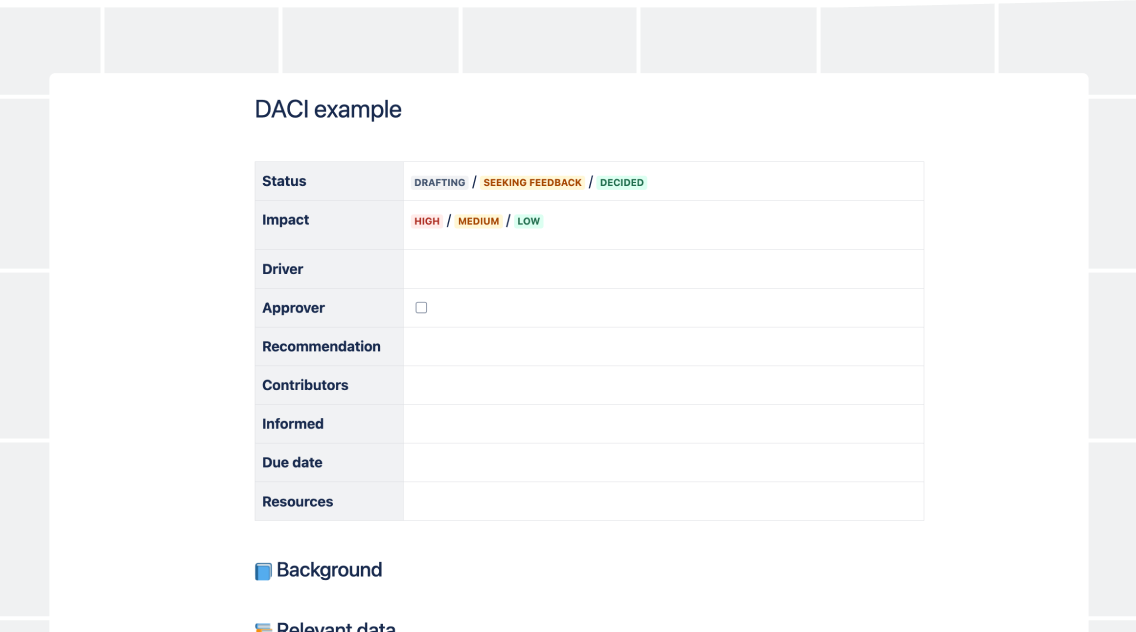Click the empty Contributors value cell
1136x632 pixels.
pos(664,385)
